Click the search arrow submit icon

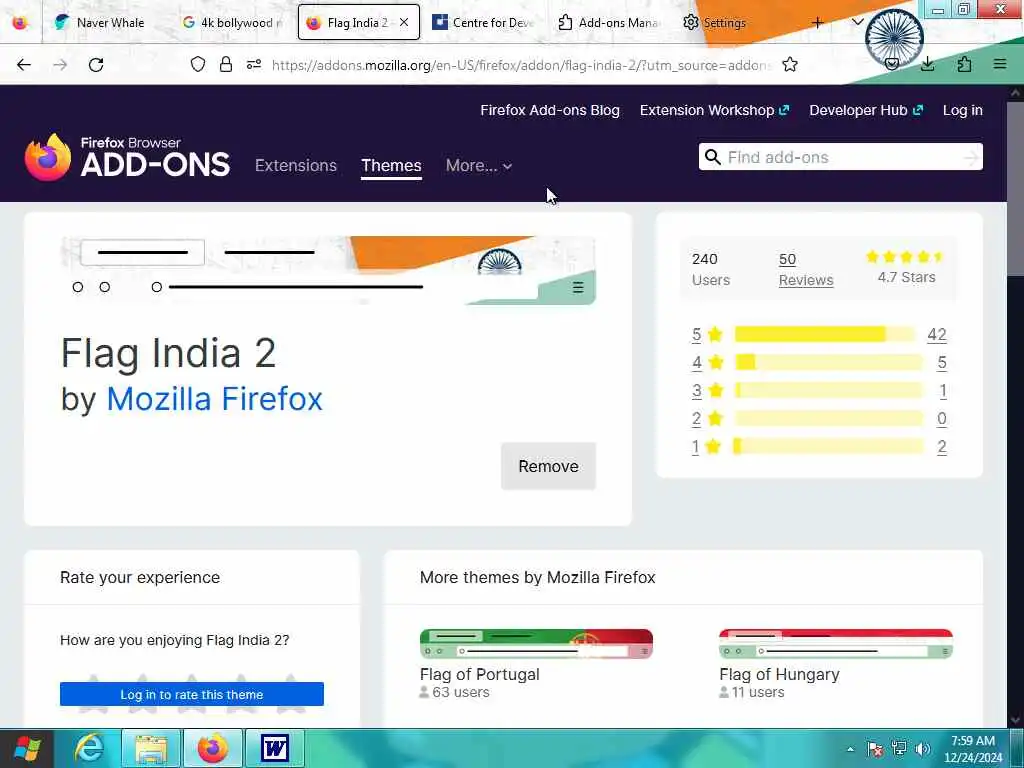point(971,157)
